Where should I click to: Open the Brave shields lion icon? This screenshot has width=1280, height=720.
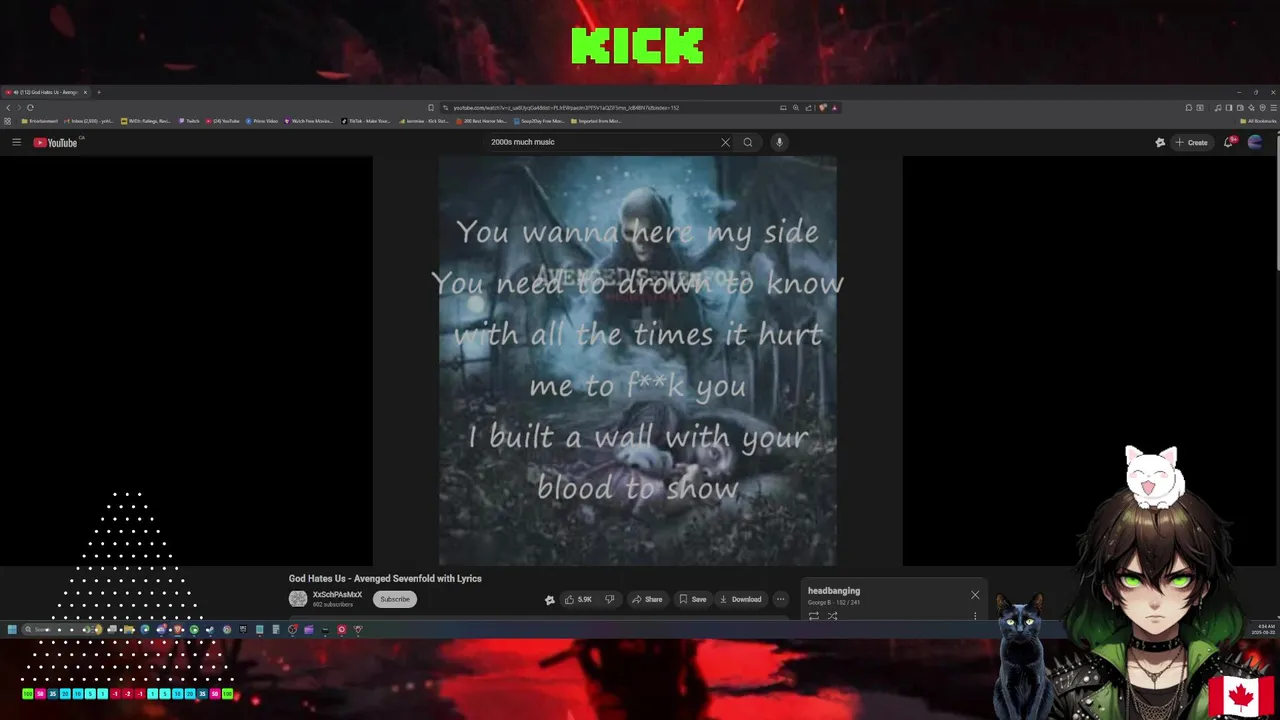(x=822, y=107)
